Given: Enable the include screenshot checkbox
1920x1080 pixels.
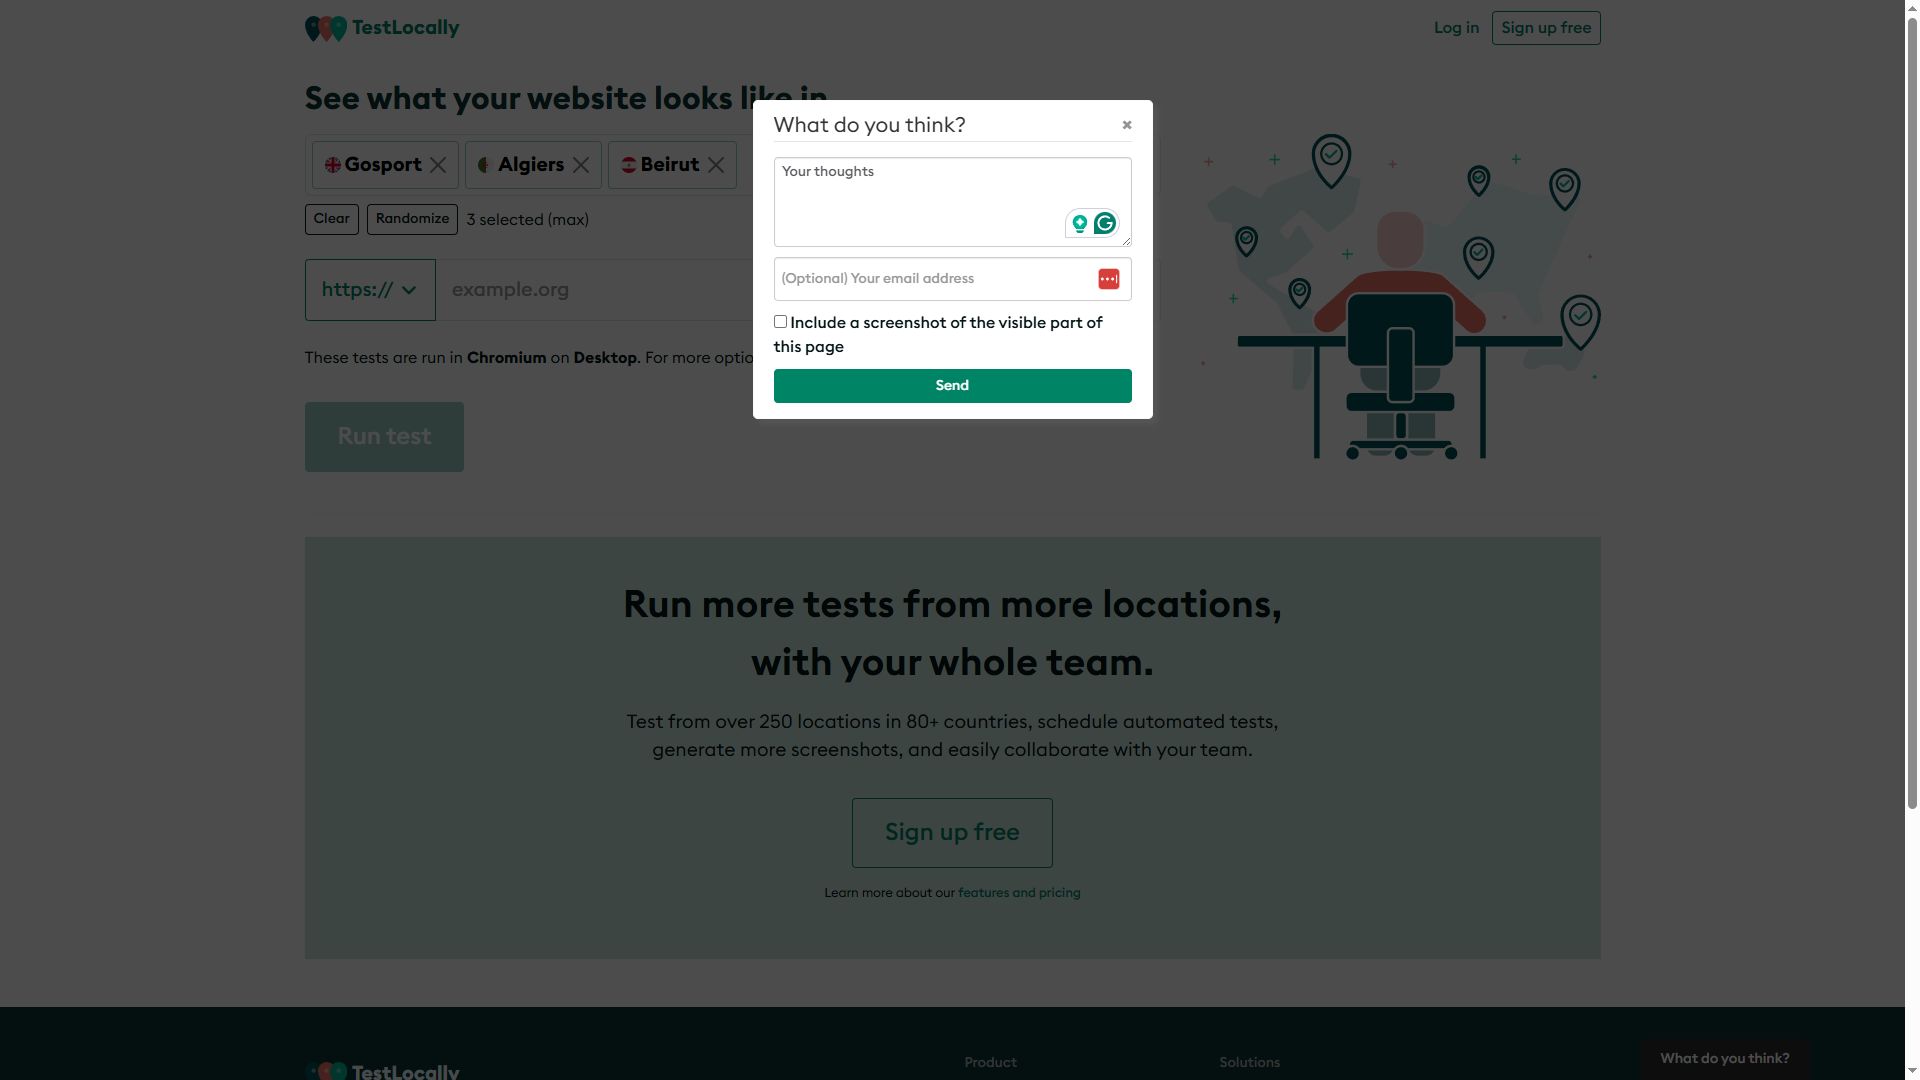Looking at the screenshot, I should point(780,321).
